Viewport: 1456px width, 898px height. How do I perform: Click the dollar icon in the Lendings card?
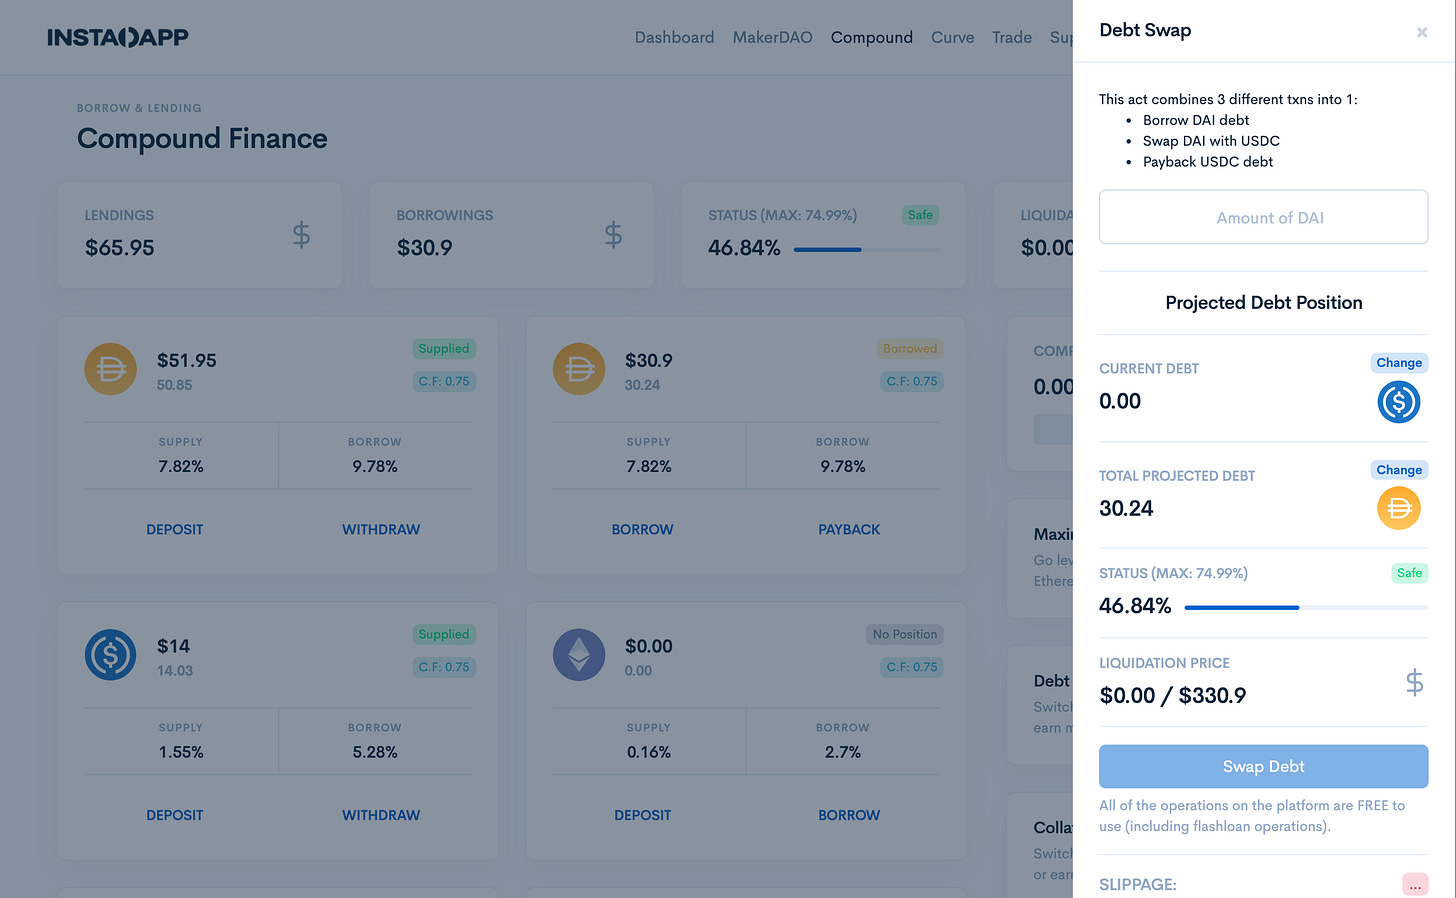tap(301, 235)
